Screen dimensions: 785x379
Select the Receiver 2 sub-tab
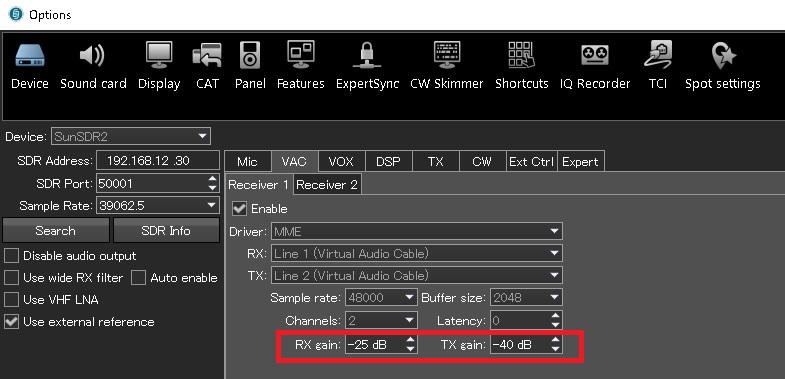click(327, 185)
